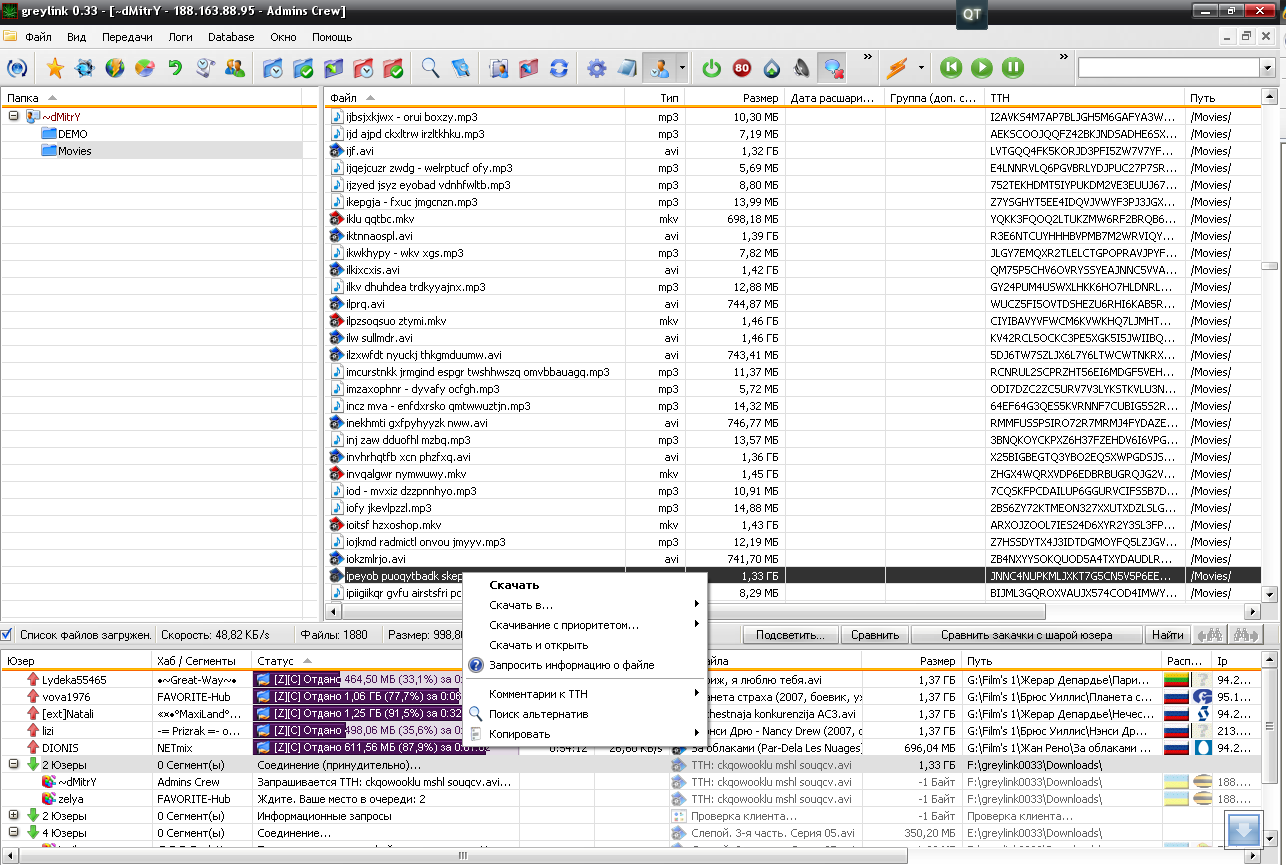Expand the '4 Юзеры' transfer group
The image size is (1286, 865).
point(14,833)
